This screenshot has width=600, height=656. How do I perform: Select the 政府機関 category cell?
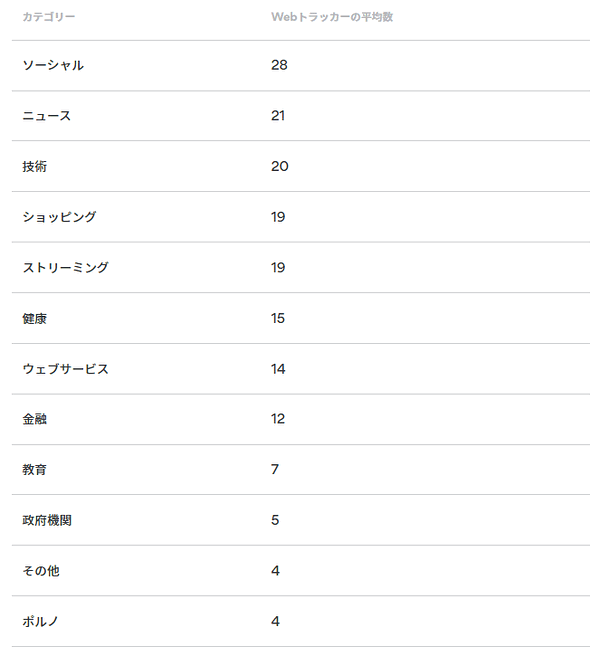[47, 520]
